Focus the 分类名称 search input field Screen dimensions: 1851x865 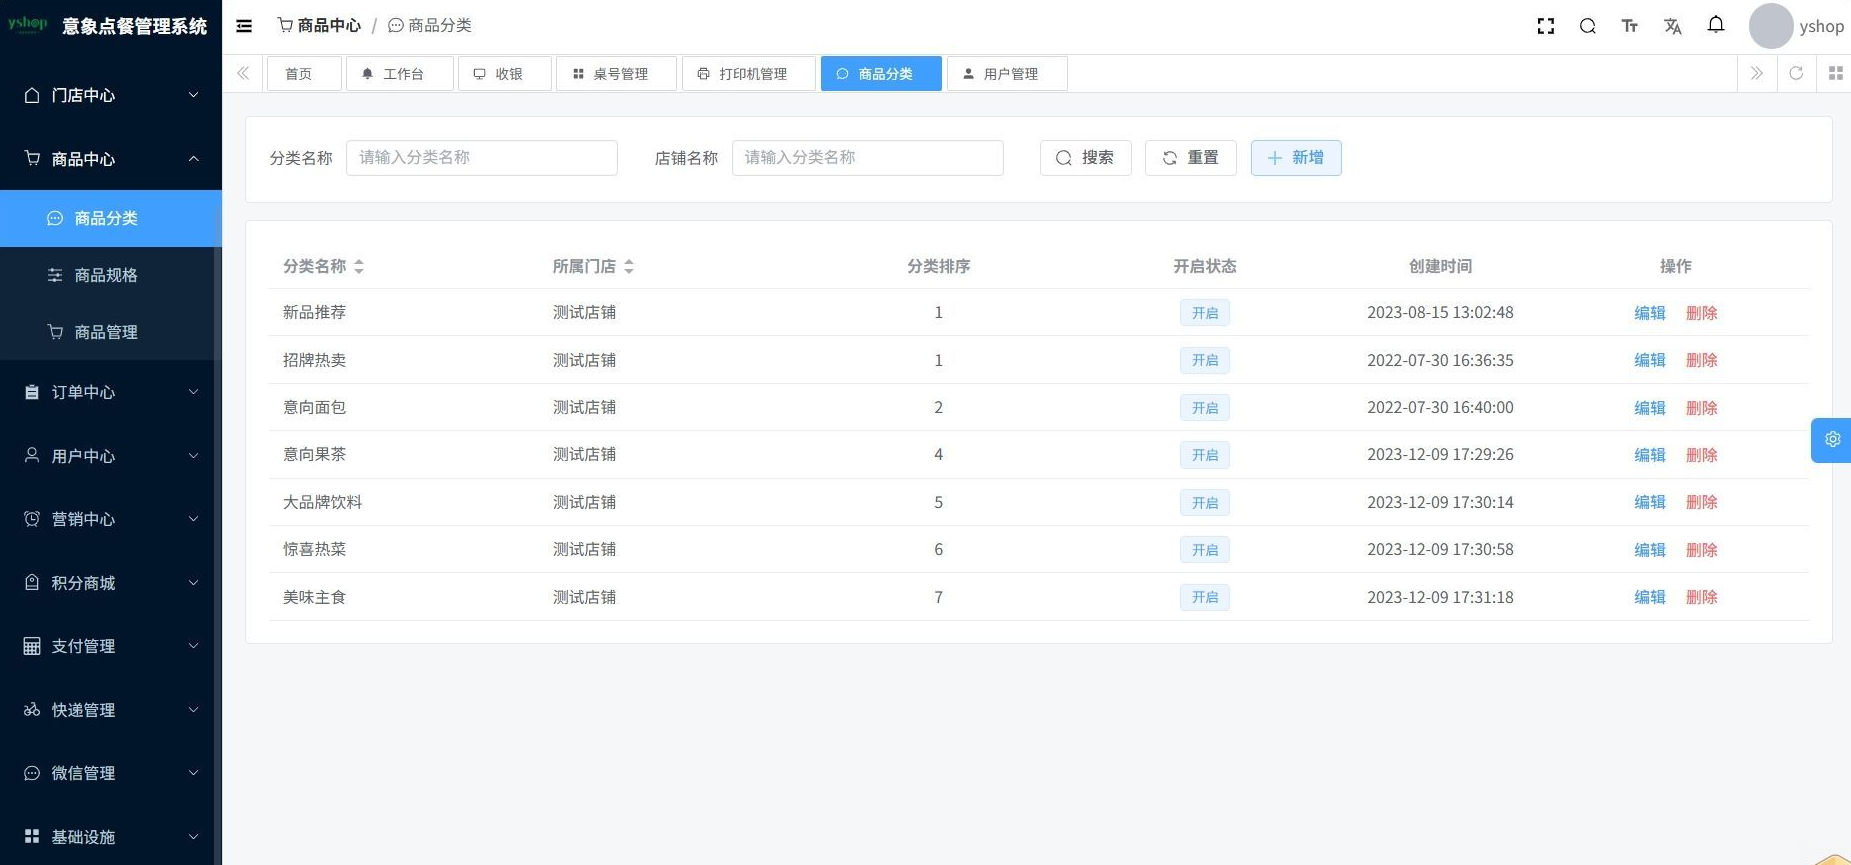[x=481, y=158]
